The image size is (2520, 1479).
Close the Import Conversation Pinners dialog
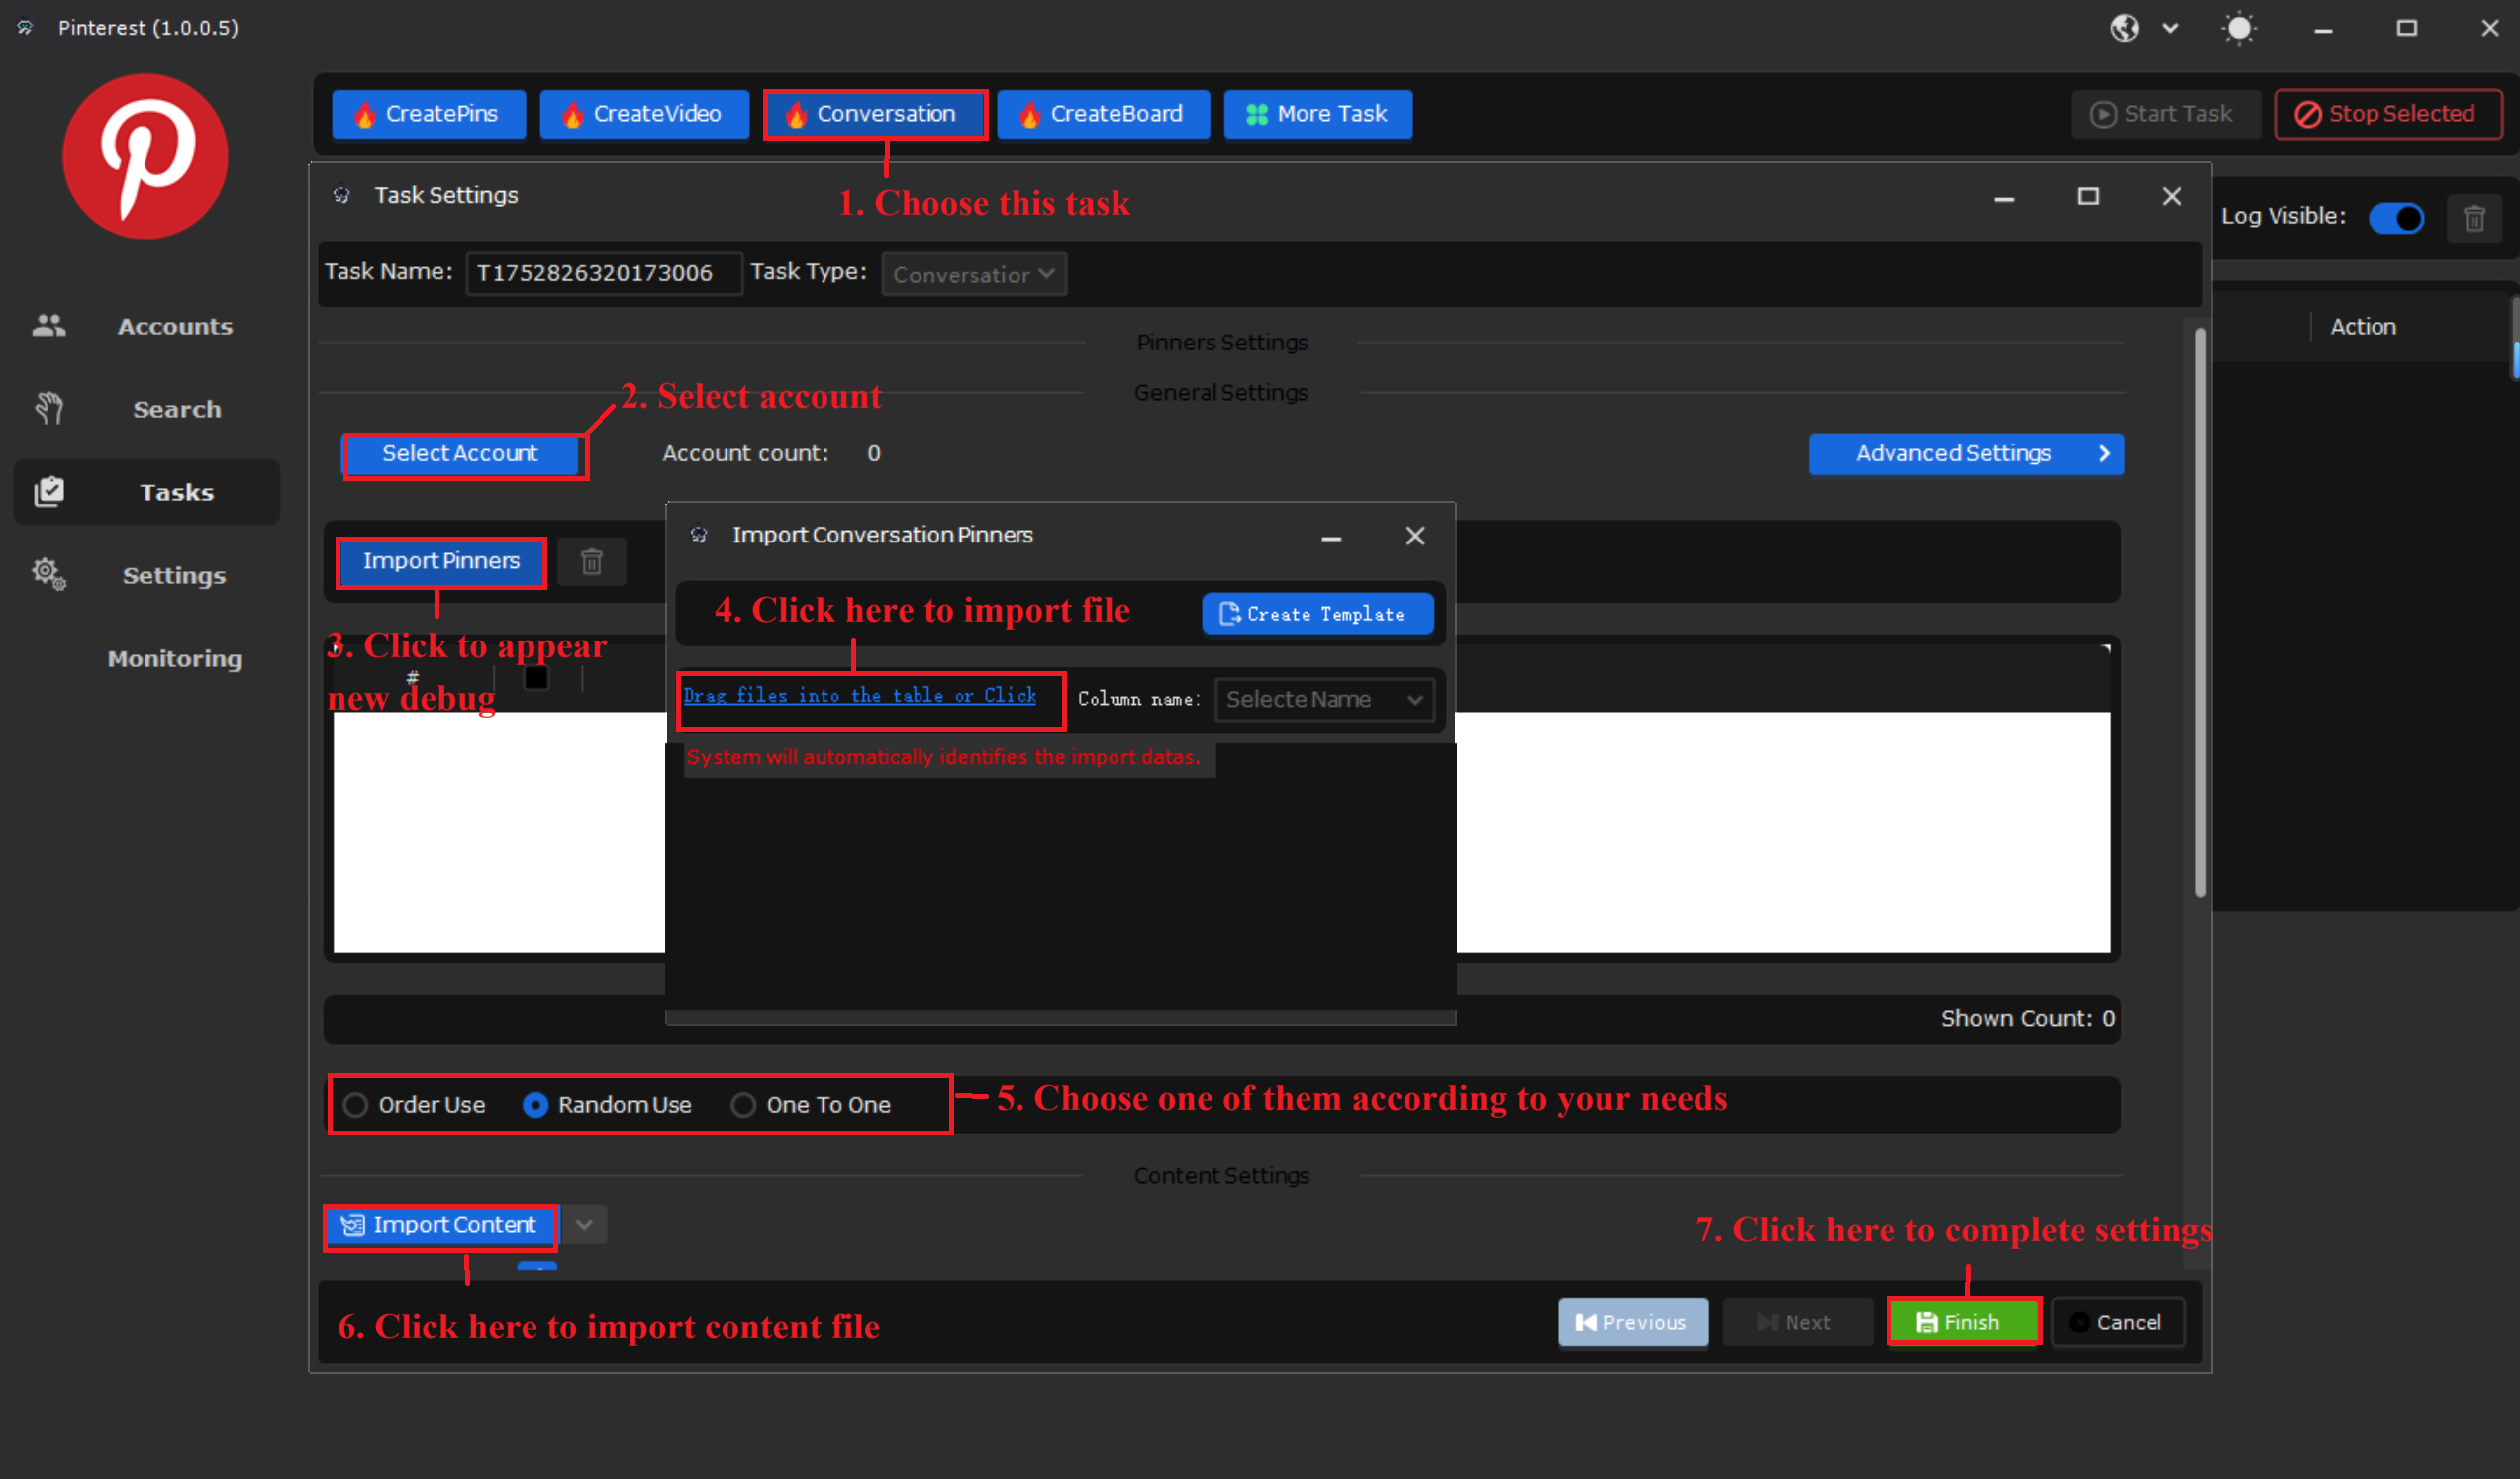[x=1415, y=536]
